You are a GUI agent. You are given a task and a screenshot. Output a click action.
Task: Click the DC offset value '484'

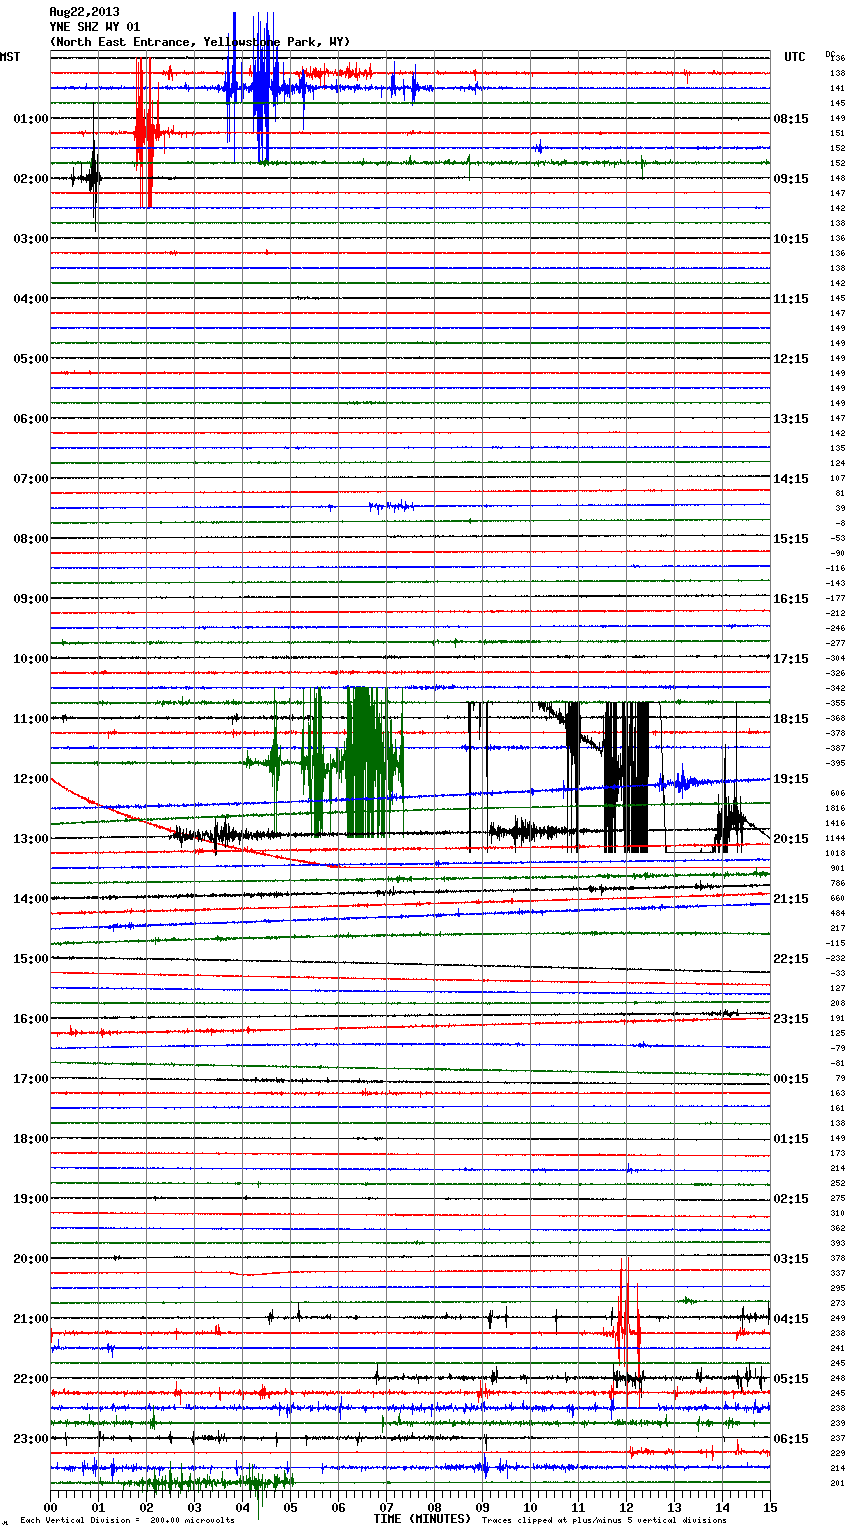point(837,913)
